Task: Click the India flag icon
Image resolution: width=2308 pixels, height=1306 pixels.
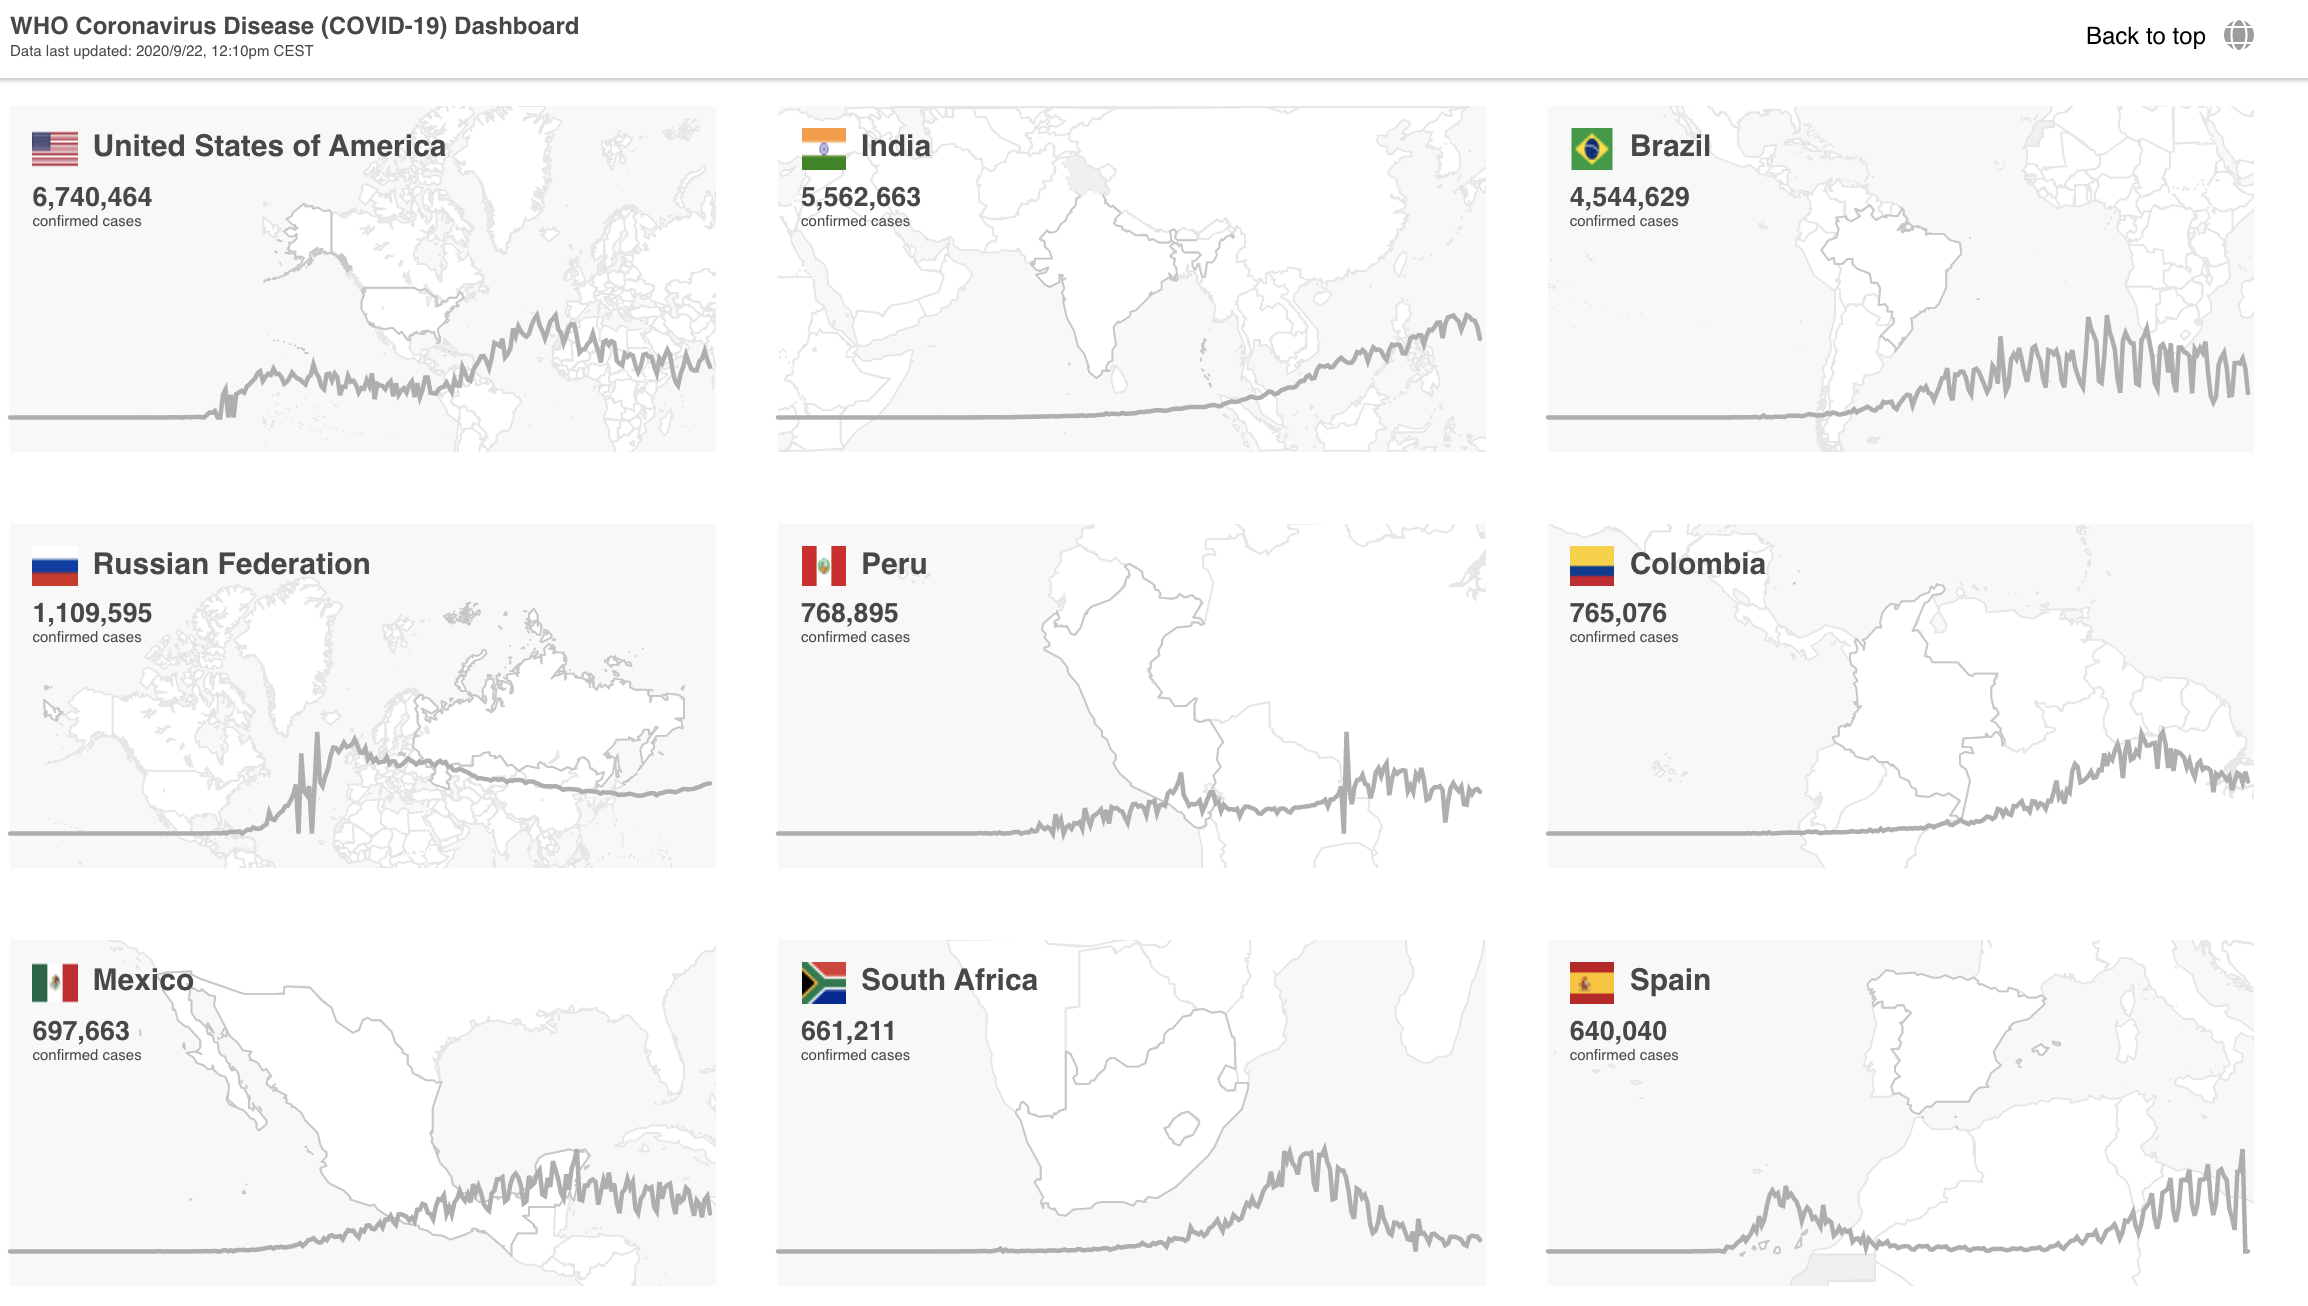Action: pyautogui.click(x=823, y=148)
